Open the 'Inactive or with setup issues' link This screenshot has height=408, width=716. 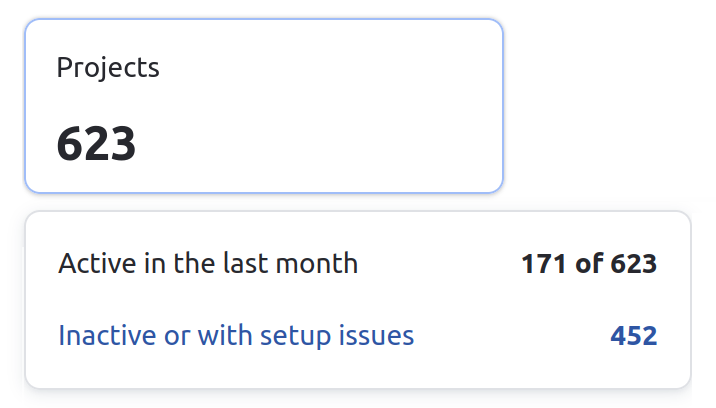click(x=236, y=335)
